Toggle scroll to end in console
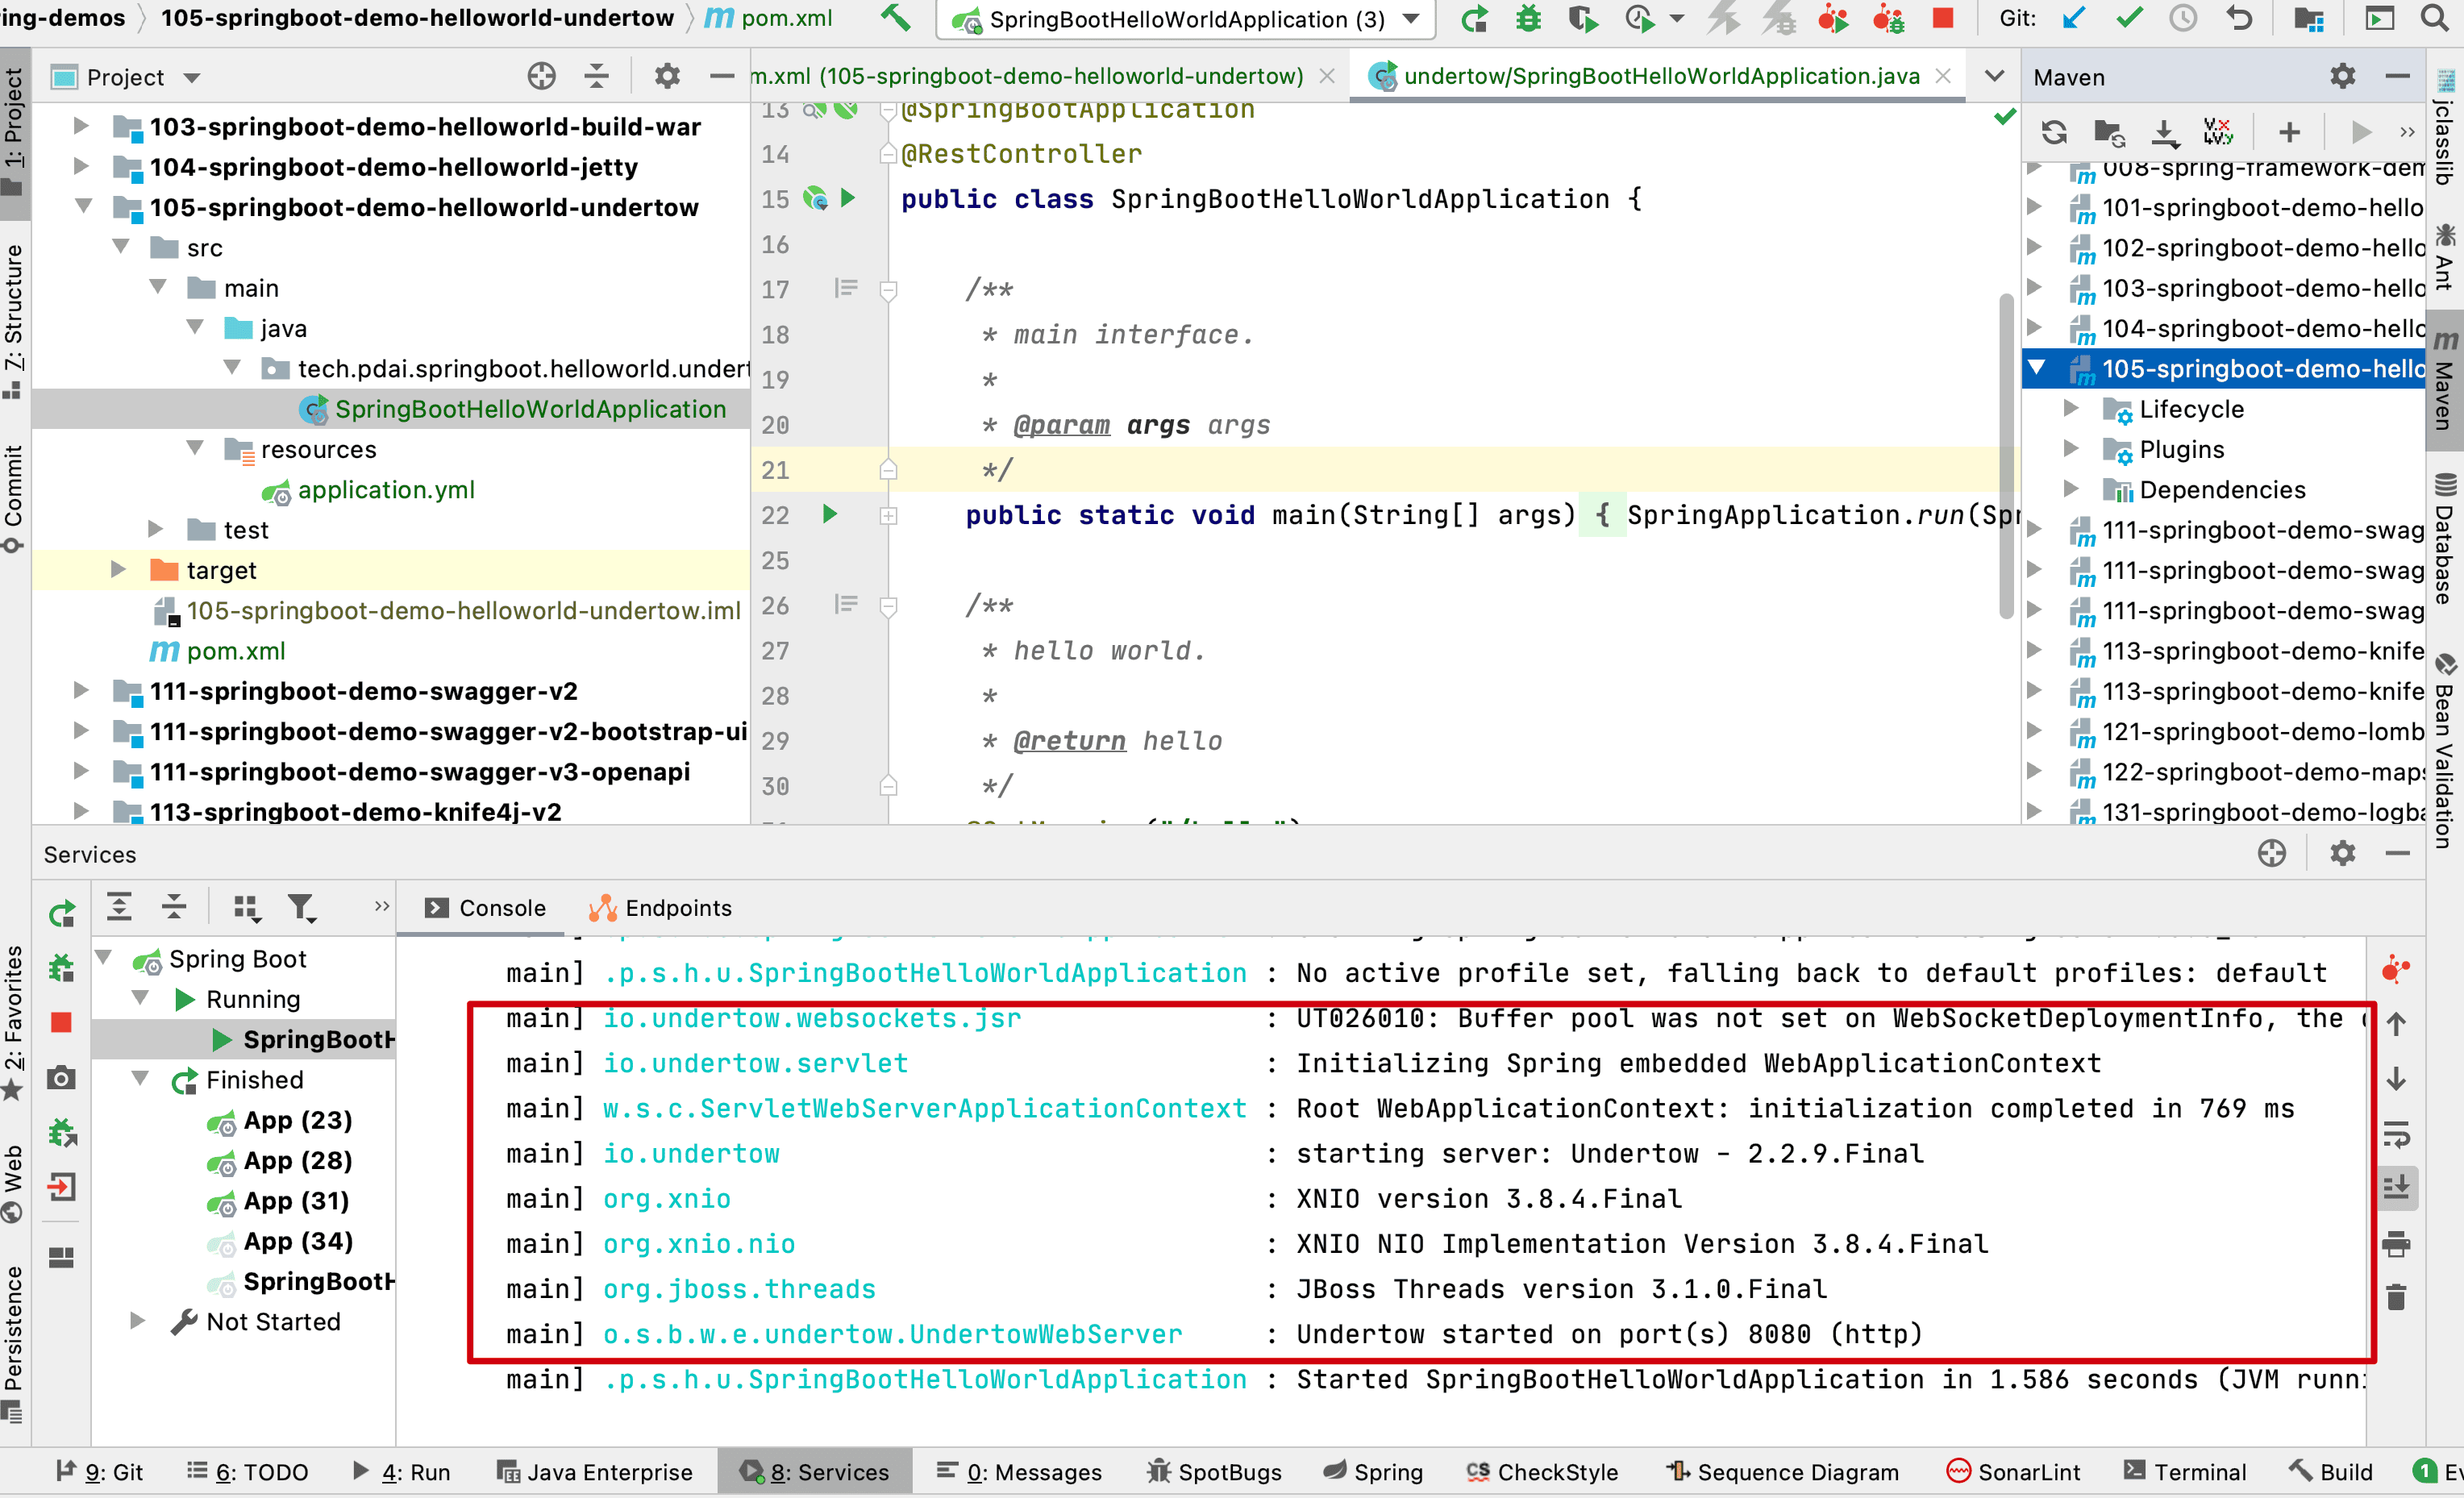 tap(2396, 1188)
